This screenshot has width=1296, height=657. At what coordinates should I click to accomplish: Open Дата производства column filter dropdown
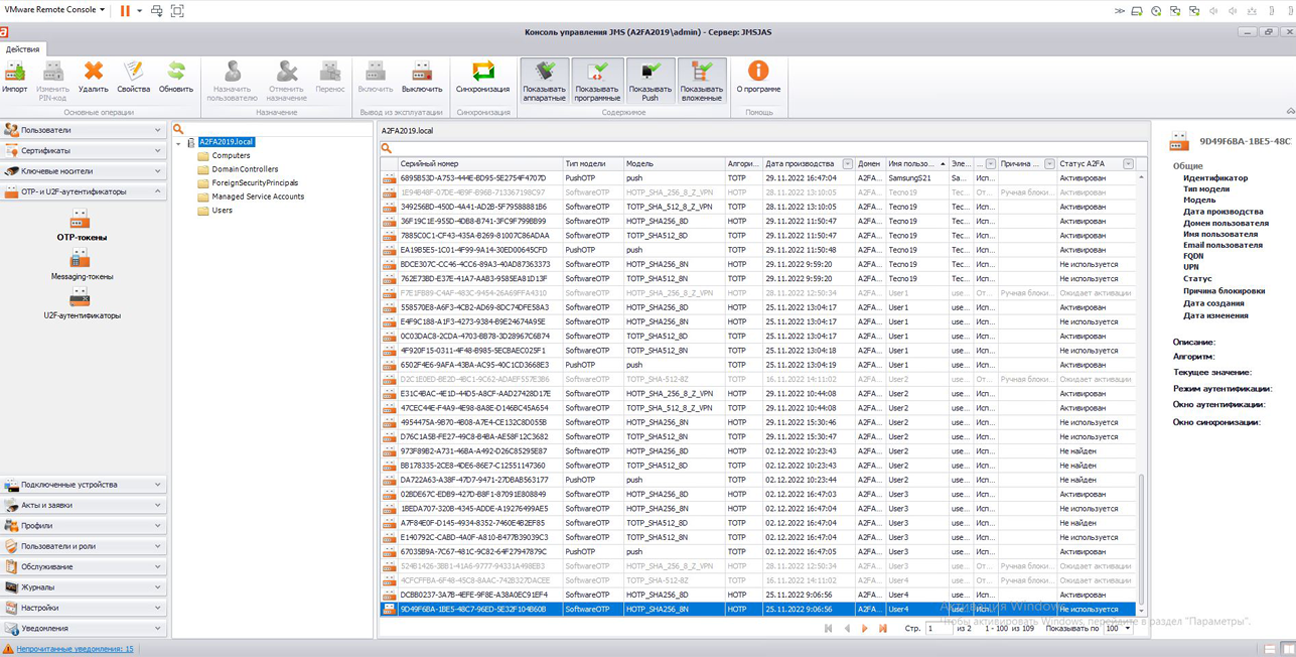coord(847,164)
